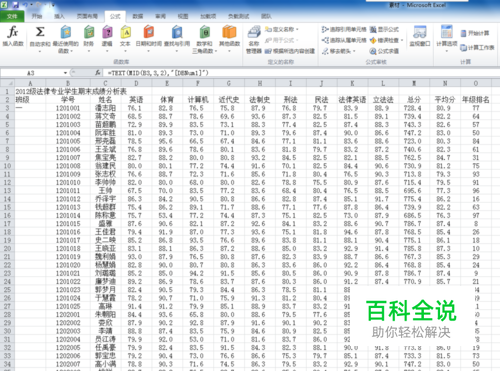The width and height of the screenshot is (500, 371).
Task: Expand the Name Box dropdown arrow
Action: coord(65,73)
